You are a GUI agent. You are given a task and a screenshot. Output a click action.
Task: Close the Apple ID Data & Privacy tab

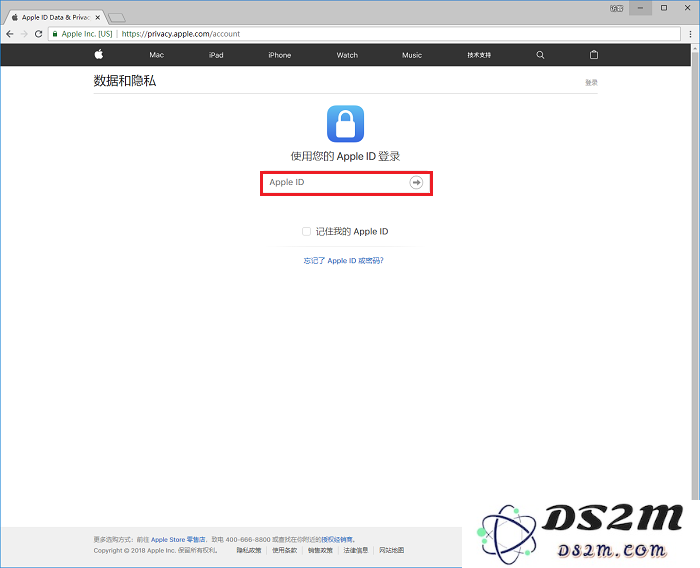98,17
